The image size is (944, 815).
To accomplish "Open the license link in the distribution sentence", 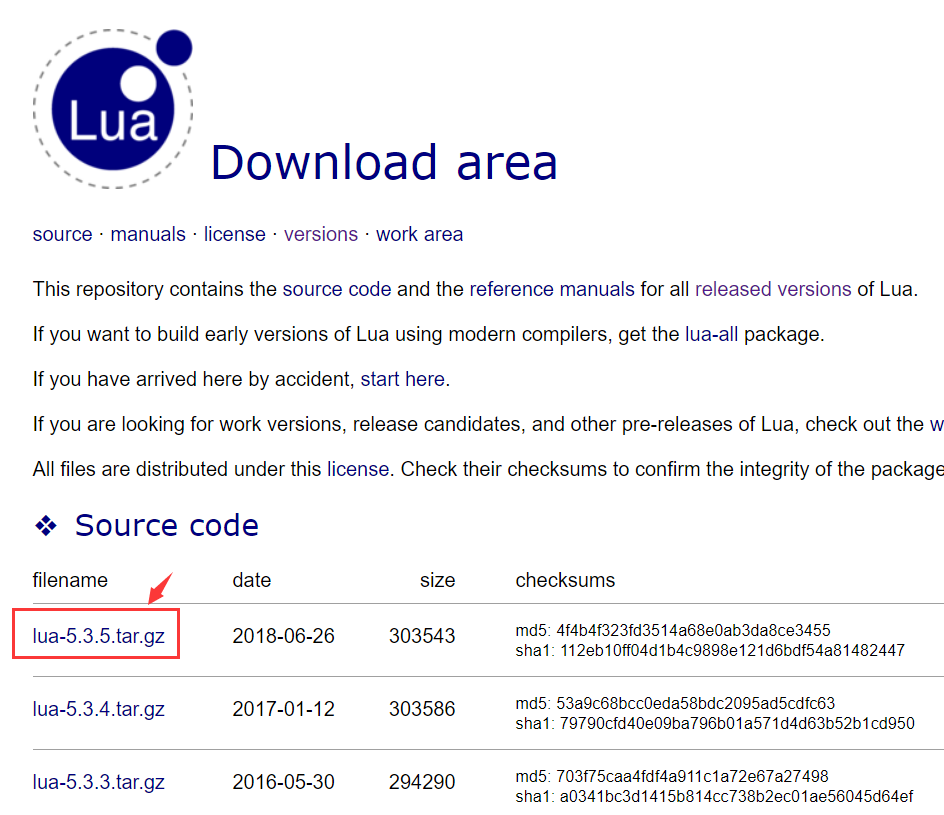I will 358,469.
